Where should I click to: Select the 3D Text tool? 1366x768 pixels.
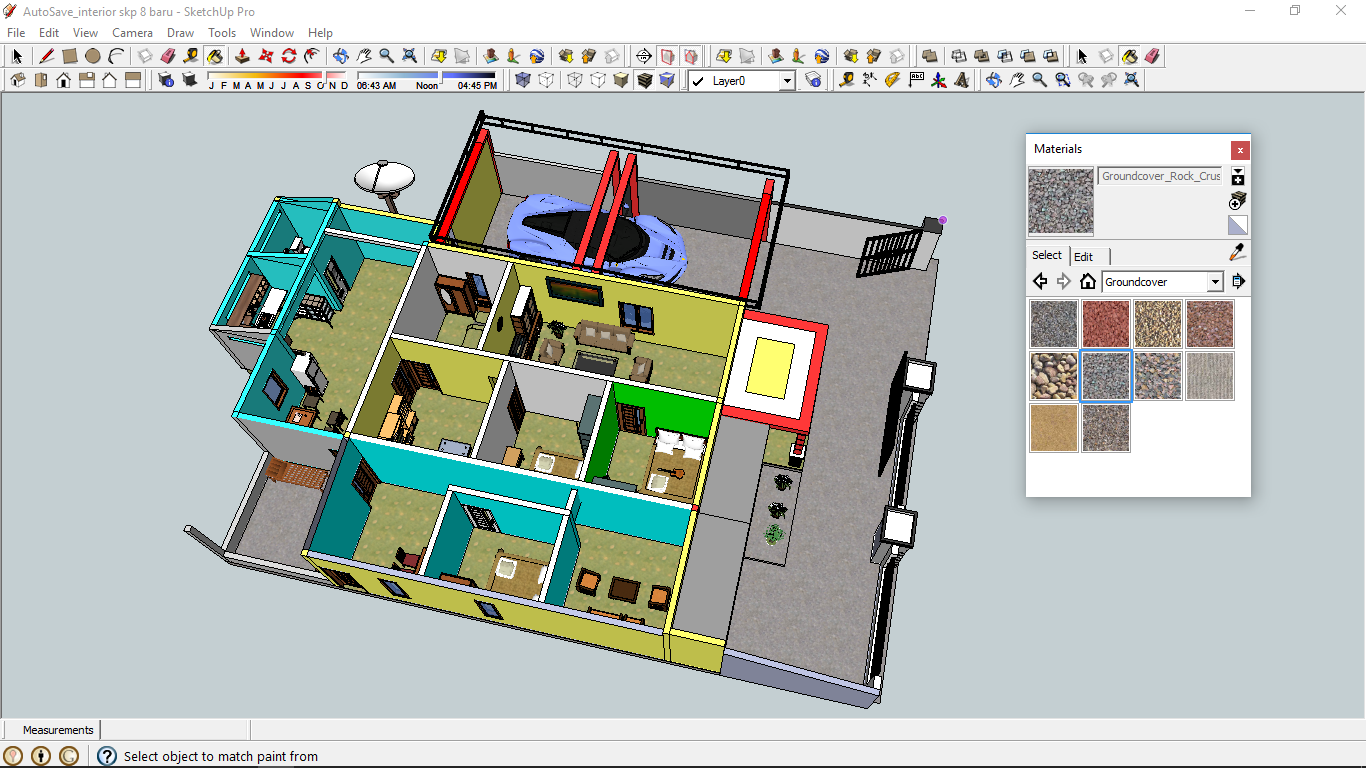click(961, 80)
